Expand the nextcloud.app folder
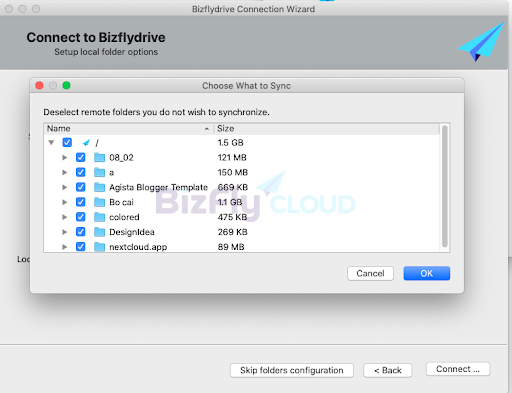 (x=65, y=247)
